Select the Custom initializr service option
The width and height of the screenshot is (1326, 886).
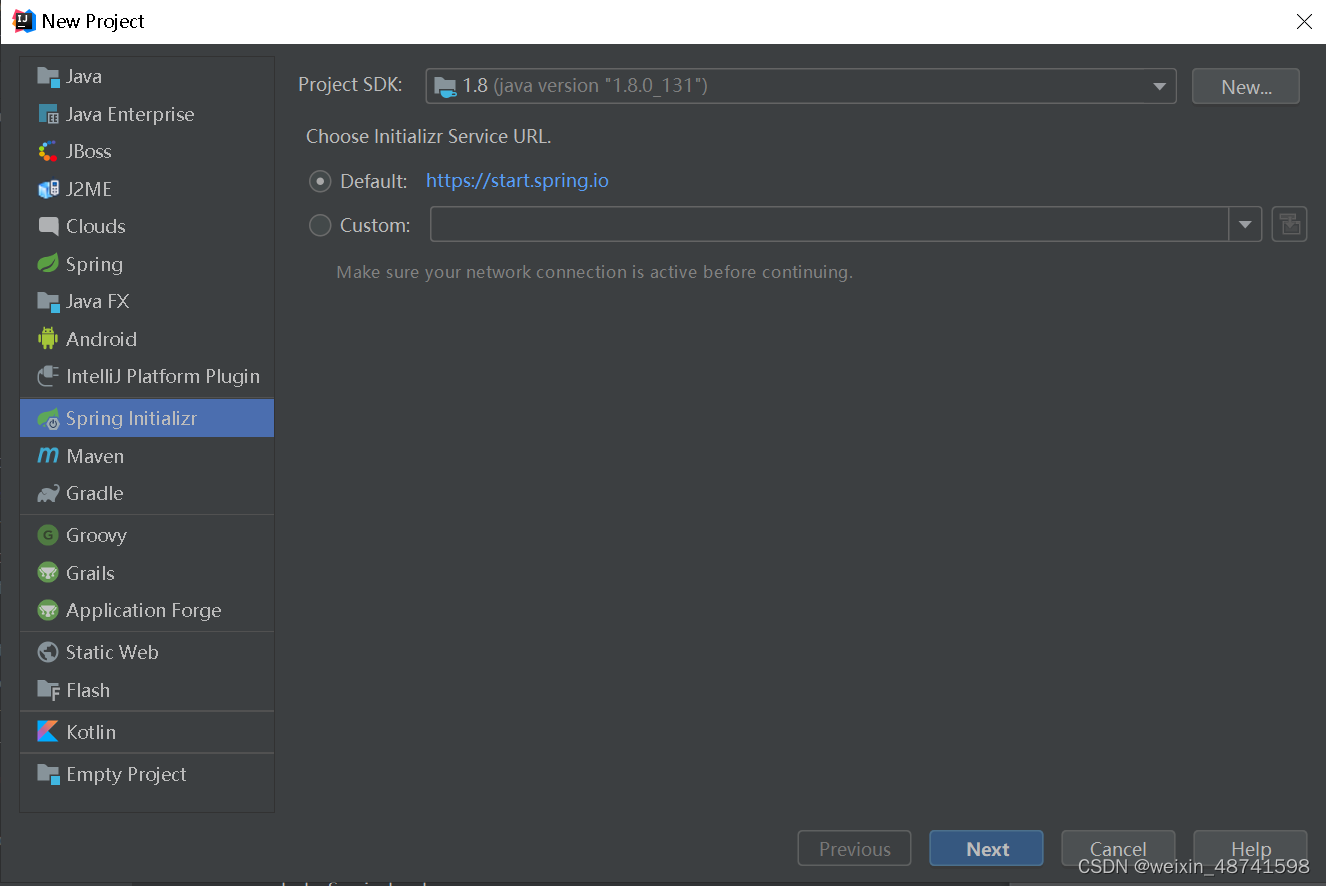click(320, 225)
